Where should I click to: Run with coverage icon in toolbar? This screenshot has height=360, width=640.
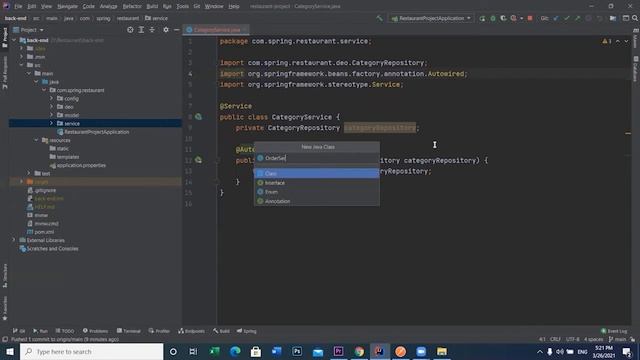tap(503, 18)
